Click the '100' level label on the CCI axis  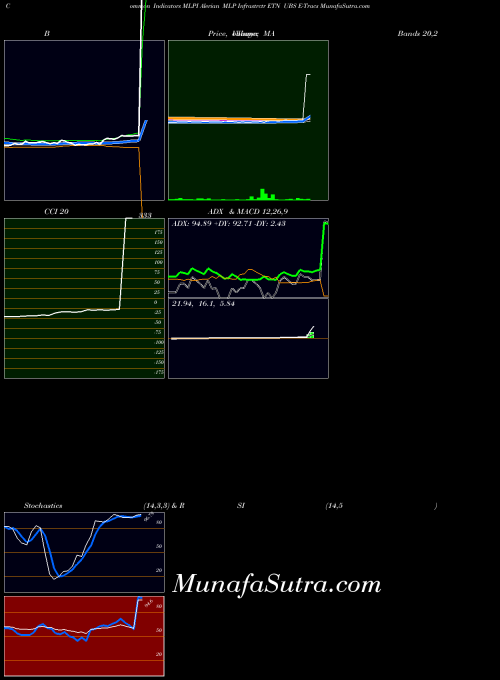[x=158, y=262]
